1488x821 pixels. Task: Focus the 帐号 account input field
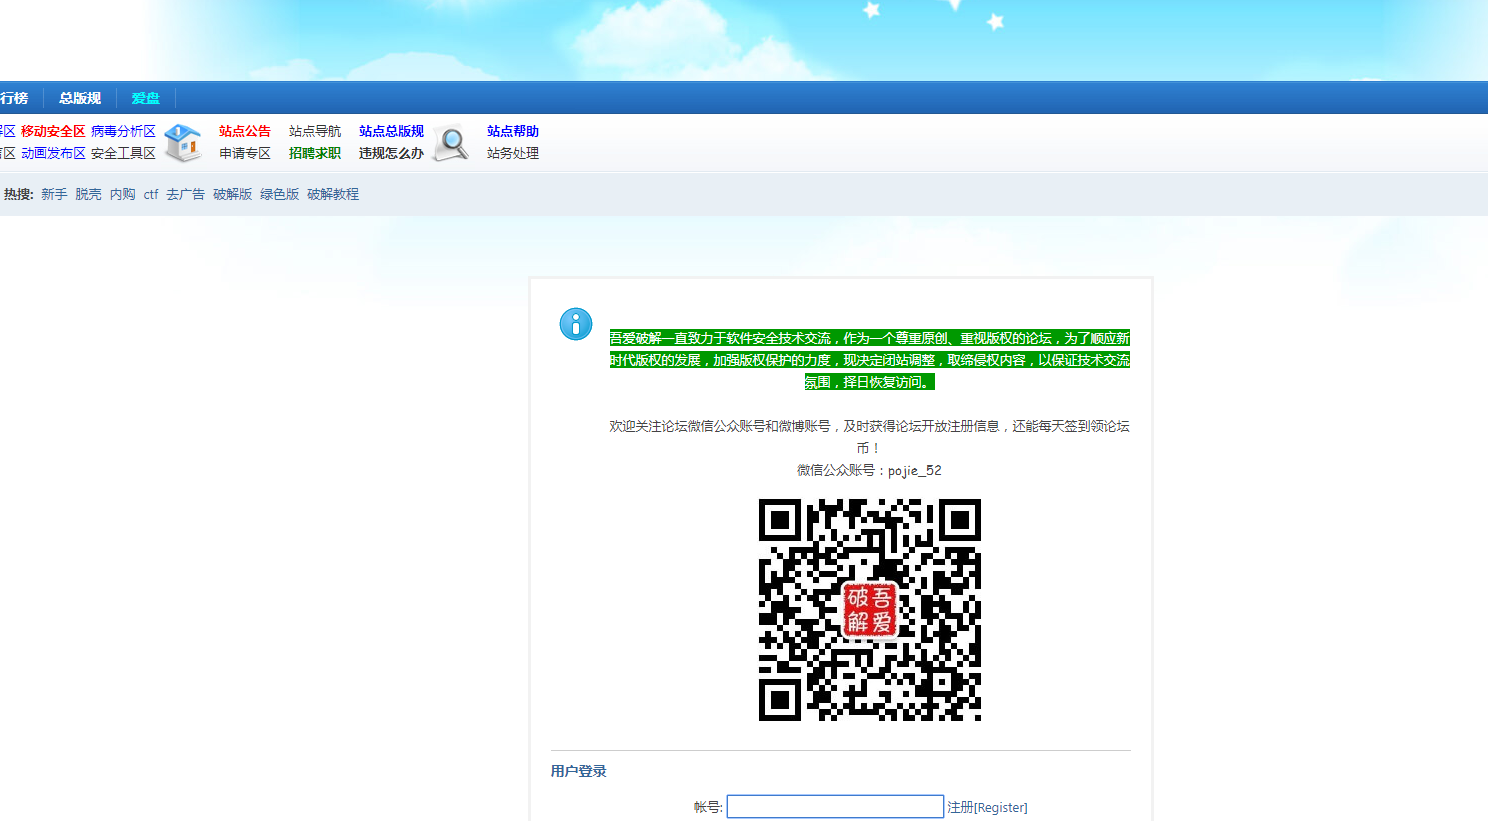[x=835, y=806]
